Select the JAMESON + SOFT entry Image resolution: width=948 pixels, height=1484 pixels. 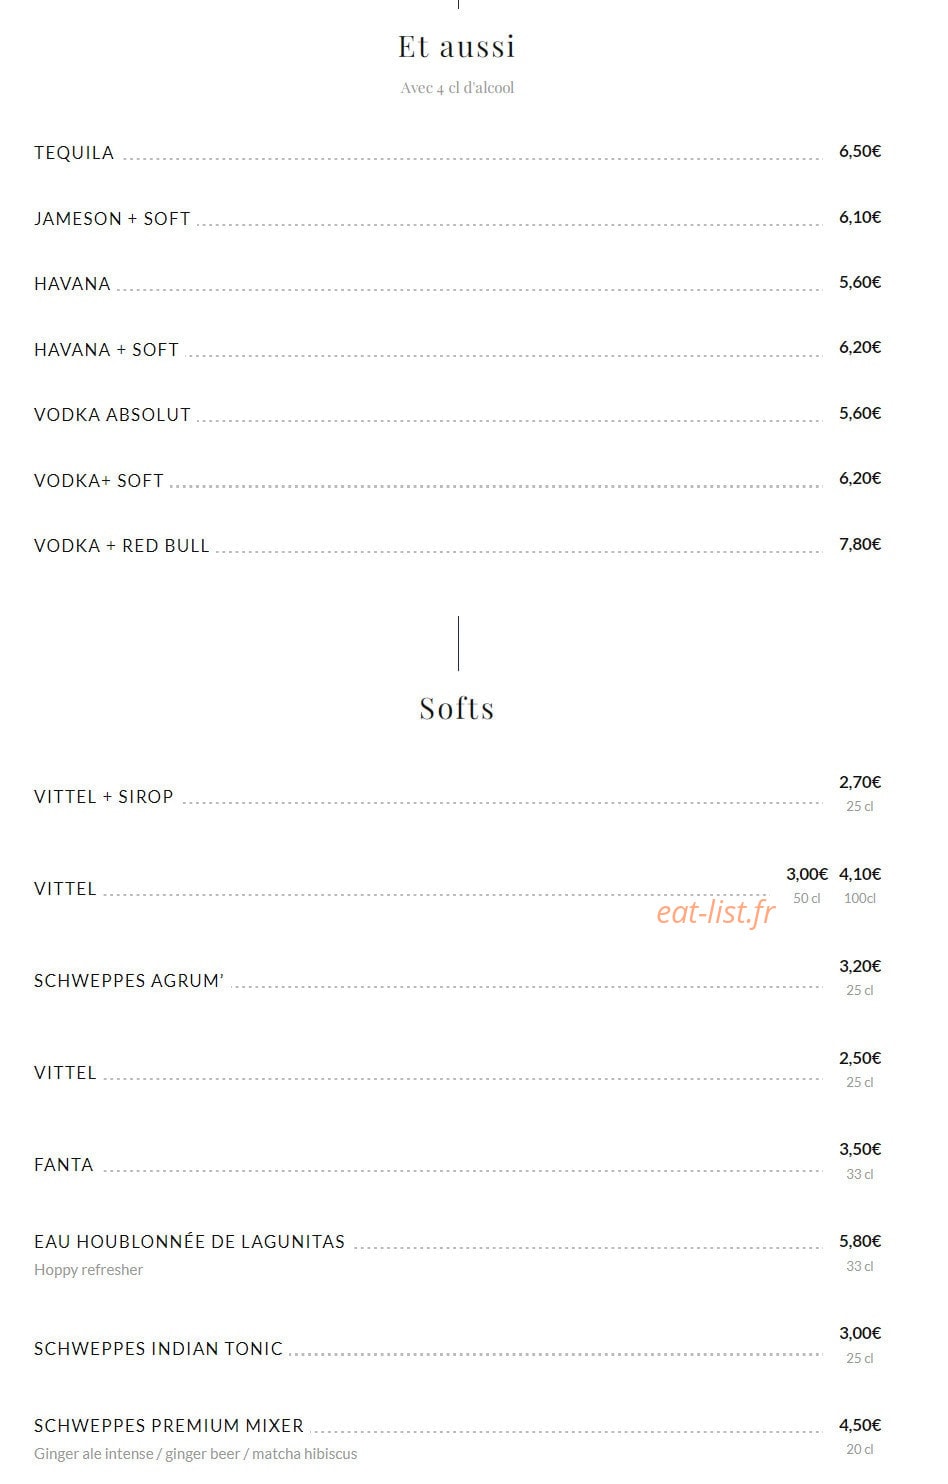pos(112,219)
